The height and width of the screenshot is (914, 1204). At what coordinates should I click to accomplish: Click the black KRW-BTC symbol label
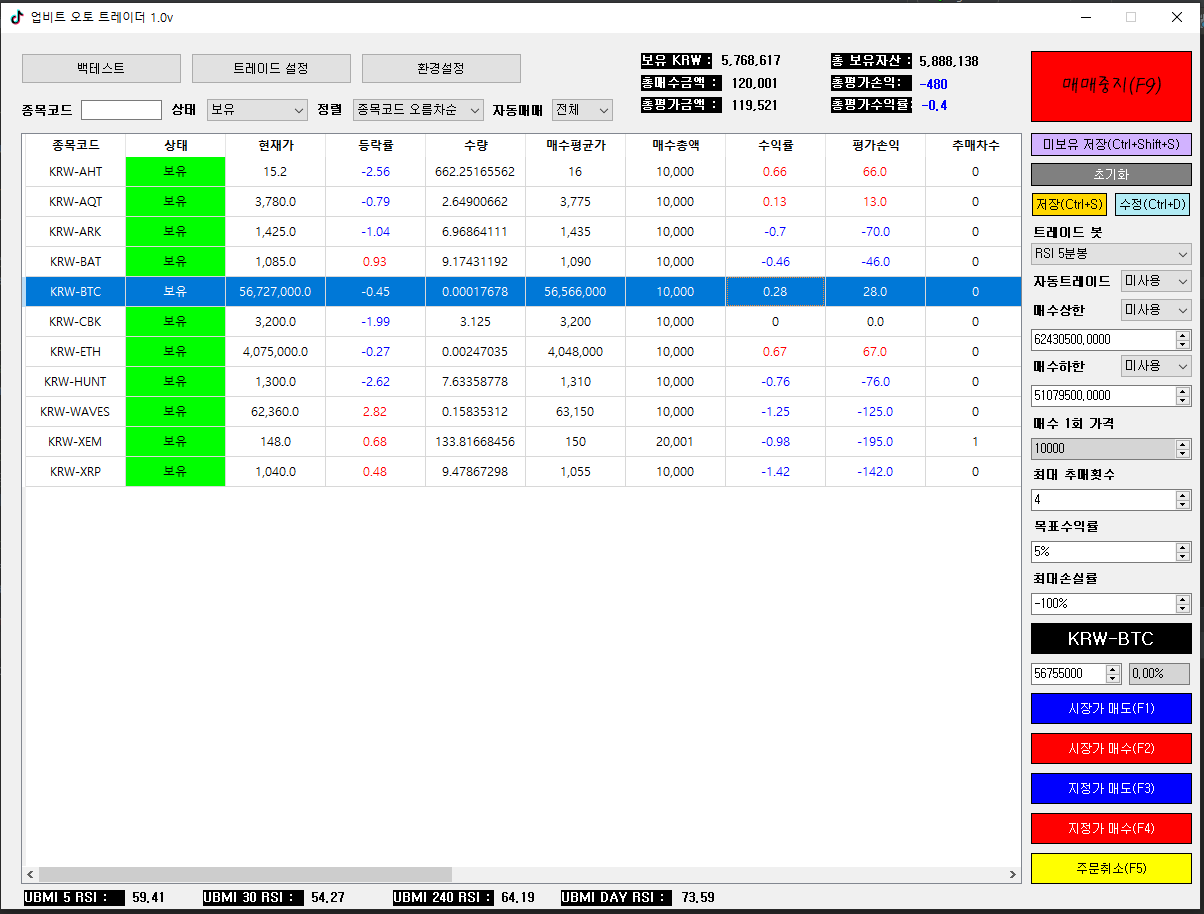click(1111, 639)
